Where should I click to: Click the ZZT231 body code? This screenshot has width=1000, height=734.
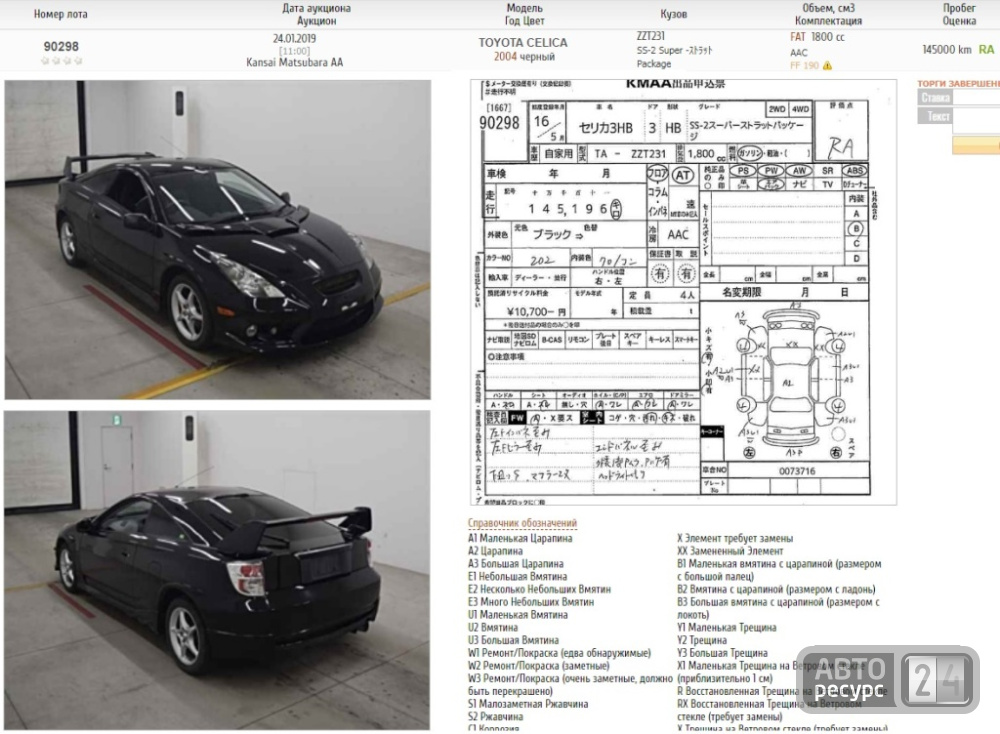651,36
